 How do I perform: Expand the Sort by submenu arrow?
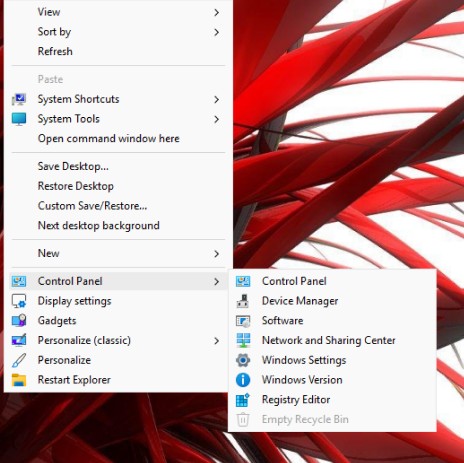click(x=216, y=32)
